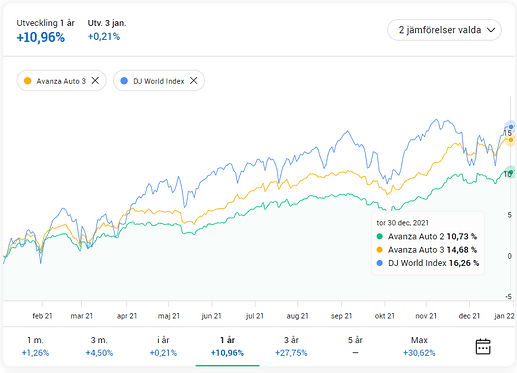This screenshot has width=517, height=373.
Task: Click tooltip row Avanza Auto 3 14,68 %
Action: (x=427, y=250)
